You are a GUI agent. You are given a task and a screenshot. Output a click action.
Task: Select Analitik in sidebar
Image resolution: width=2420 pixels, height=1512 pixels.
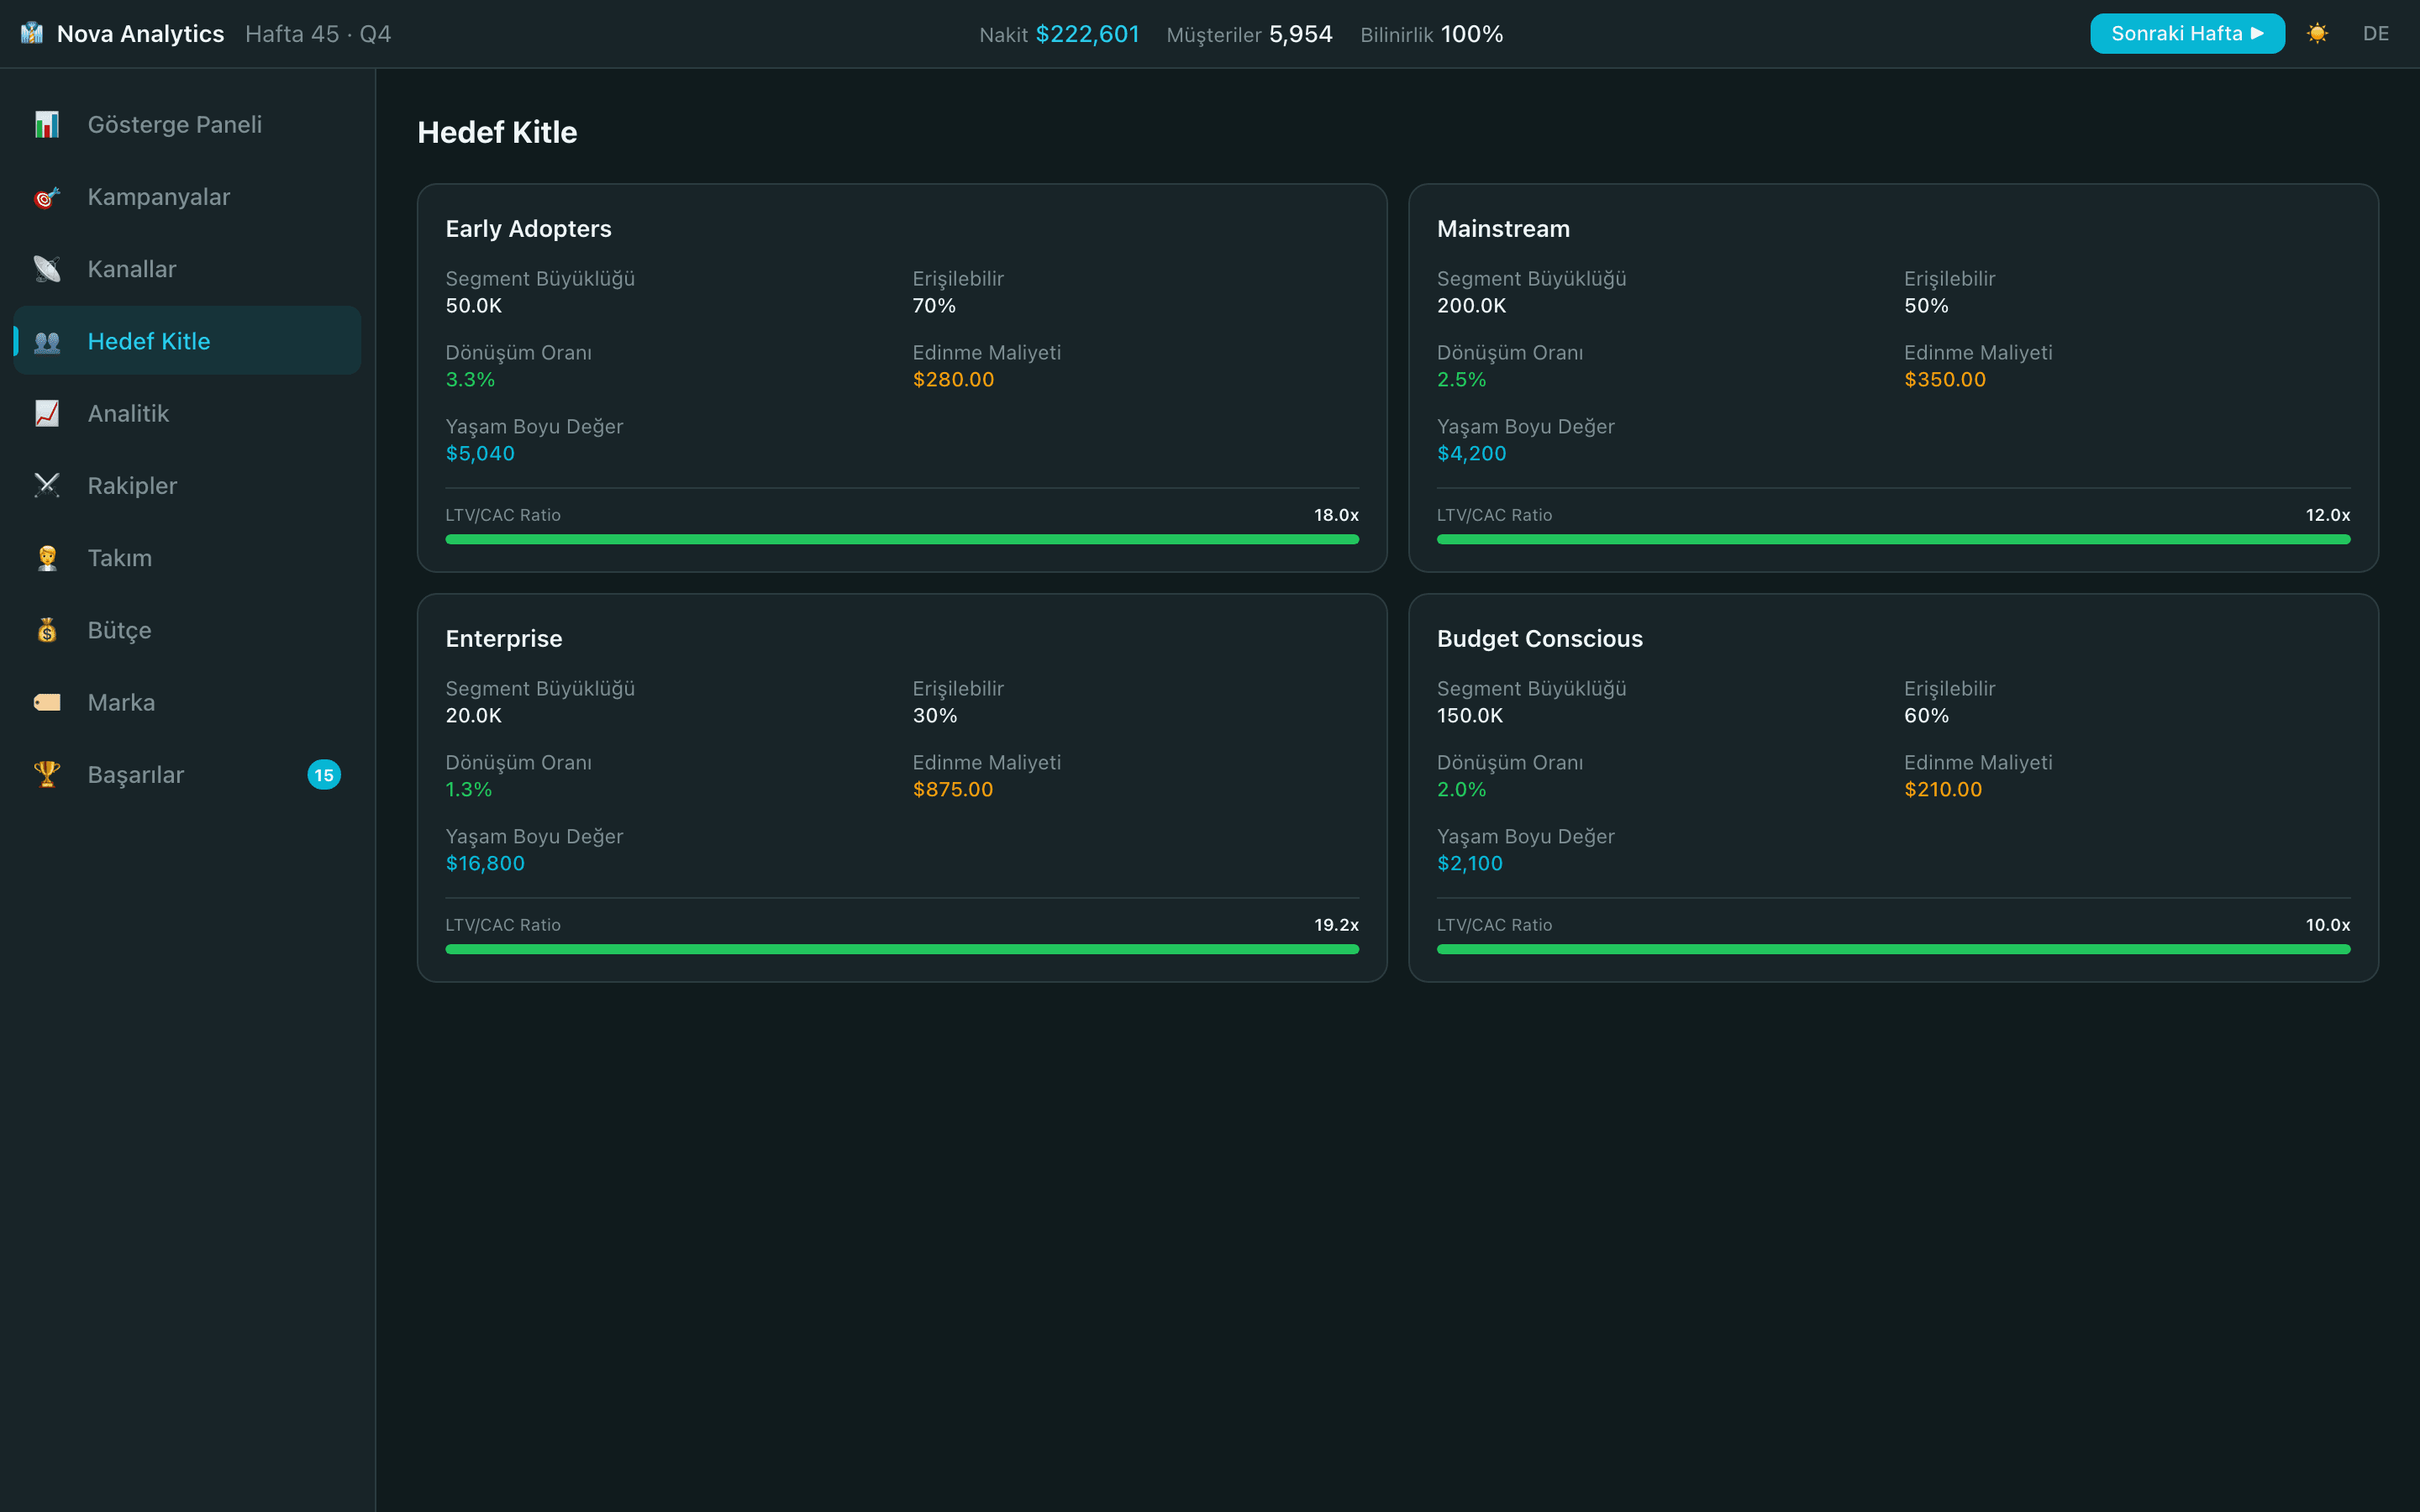(187, 413)
